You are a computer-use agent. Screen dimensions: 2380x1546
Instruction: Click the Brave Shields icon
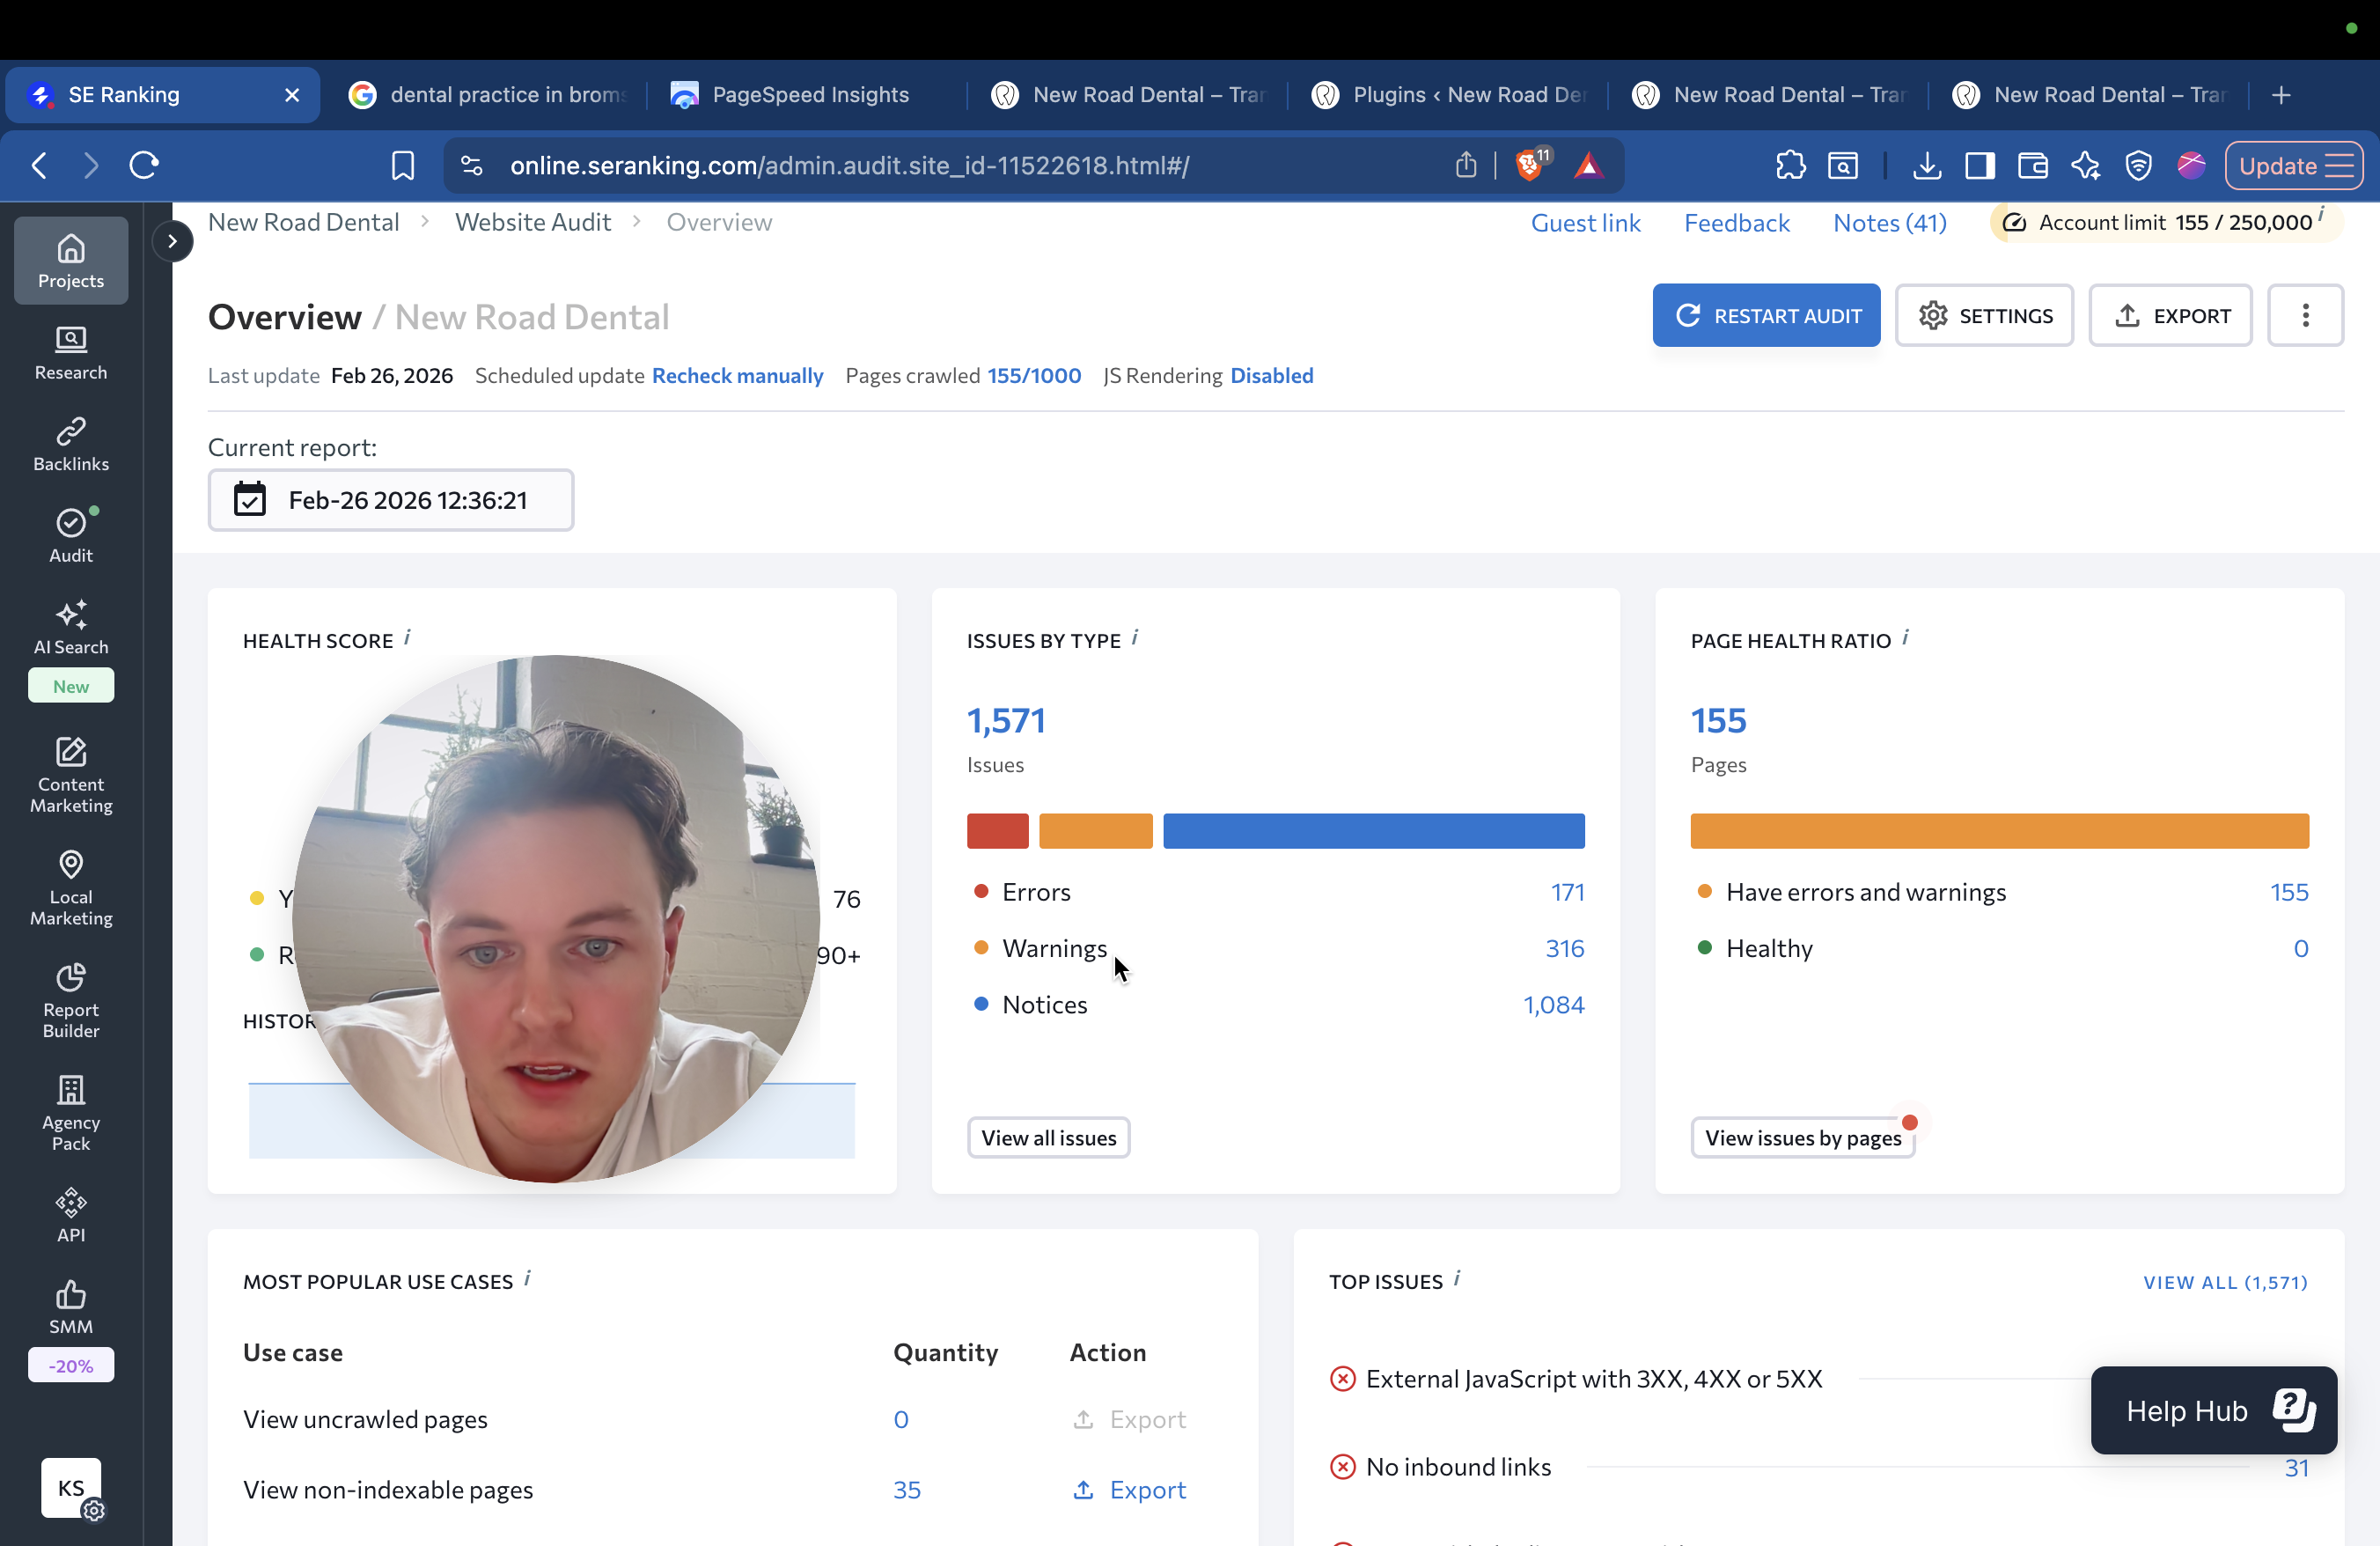coord(1529,165)
